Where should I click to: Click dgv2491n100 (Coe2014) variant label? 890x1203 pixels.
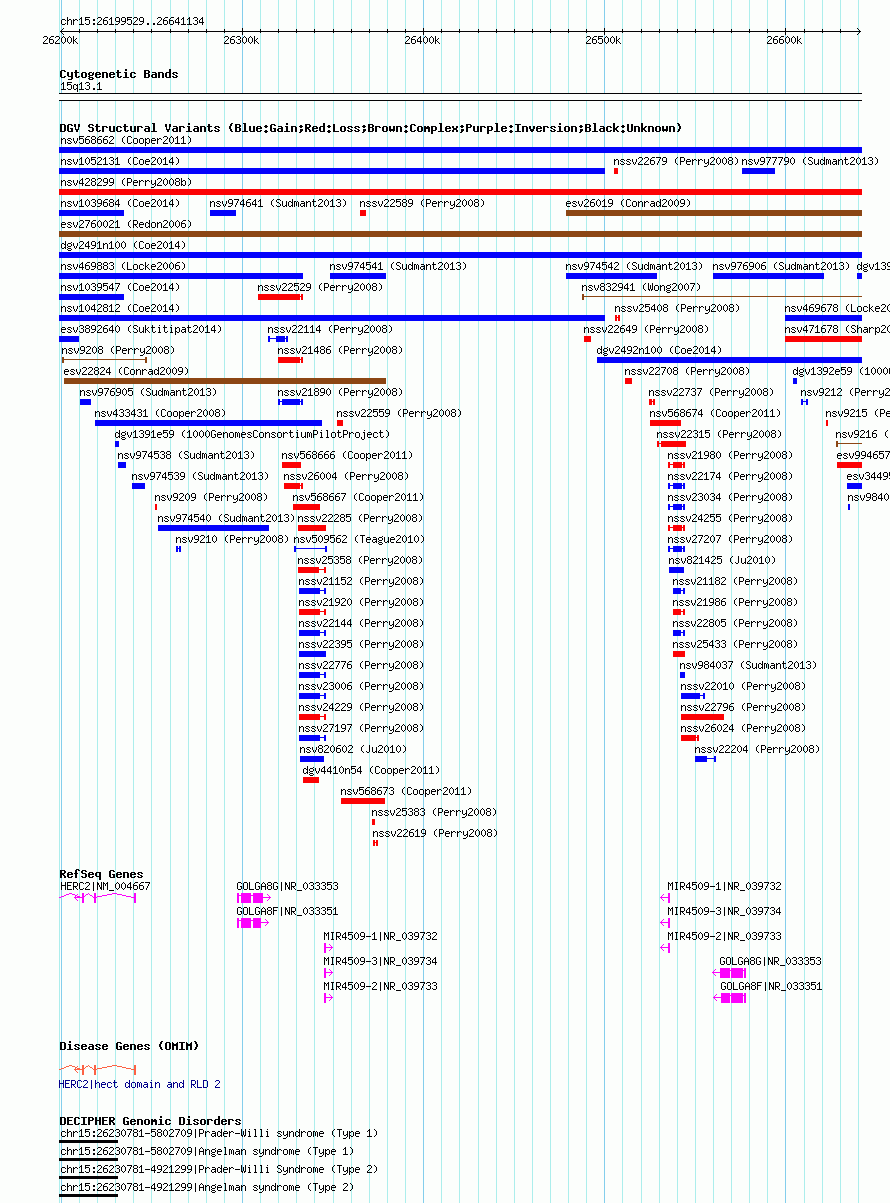pyautogui.click(x=123, y=245)
